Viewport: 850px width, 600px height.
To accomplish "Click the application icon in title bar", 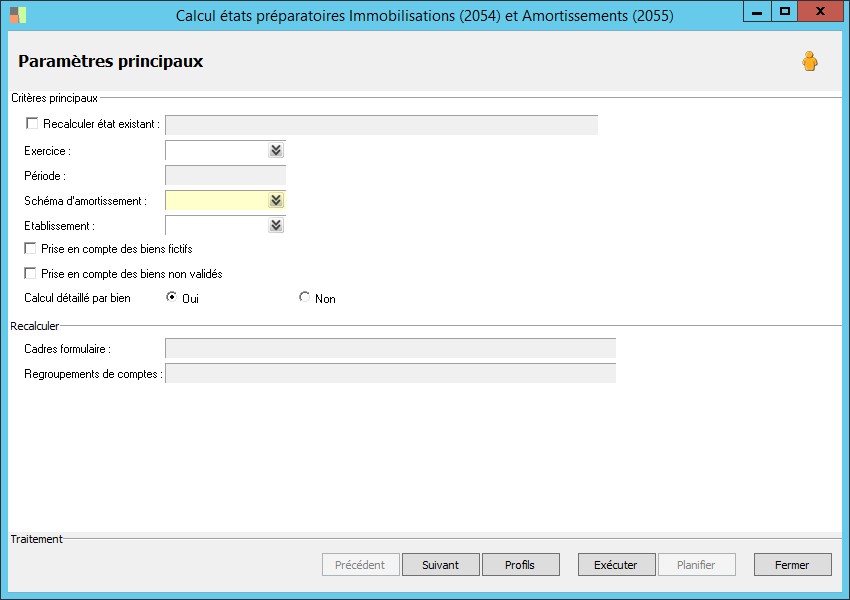I will click(18, 15).
